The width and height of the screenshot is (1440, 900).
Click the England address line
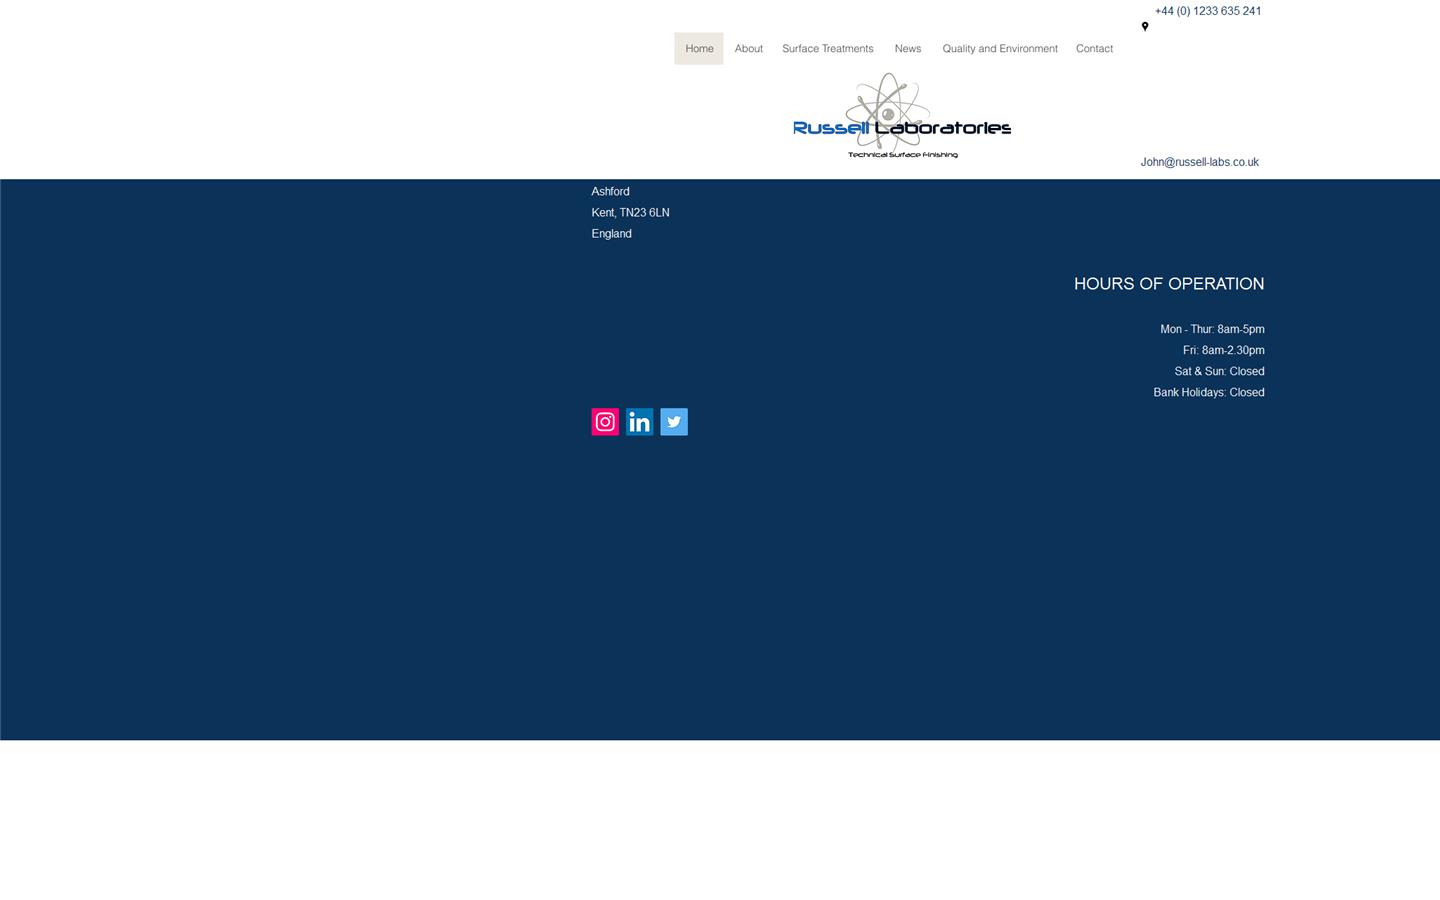[x=611, y=234]
